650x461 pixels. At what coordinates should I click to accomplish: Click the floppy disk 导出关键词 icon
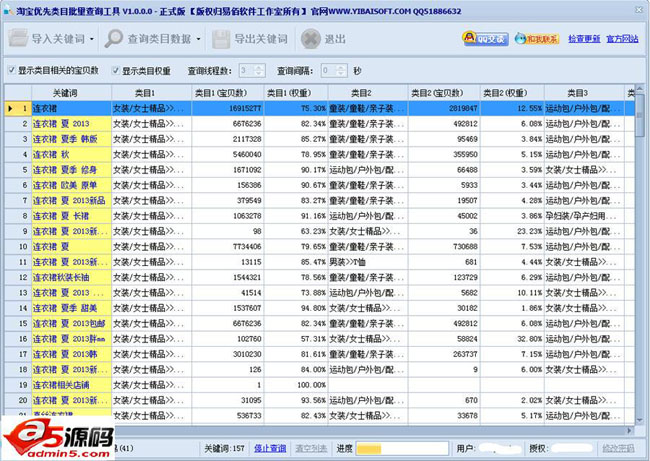[x=221, y=39]
